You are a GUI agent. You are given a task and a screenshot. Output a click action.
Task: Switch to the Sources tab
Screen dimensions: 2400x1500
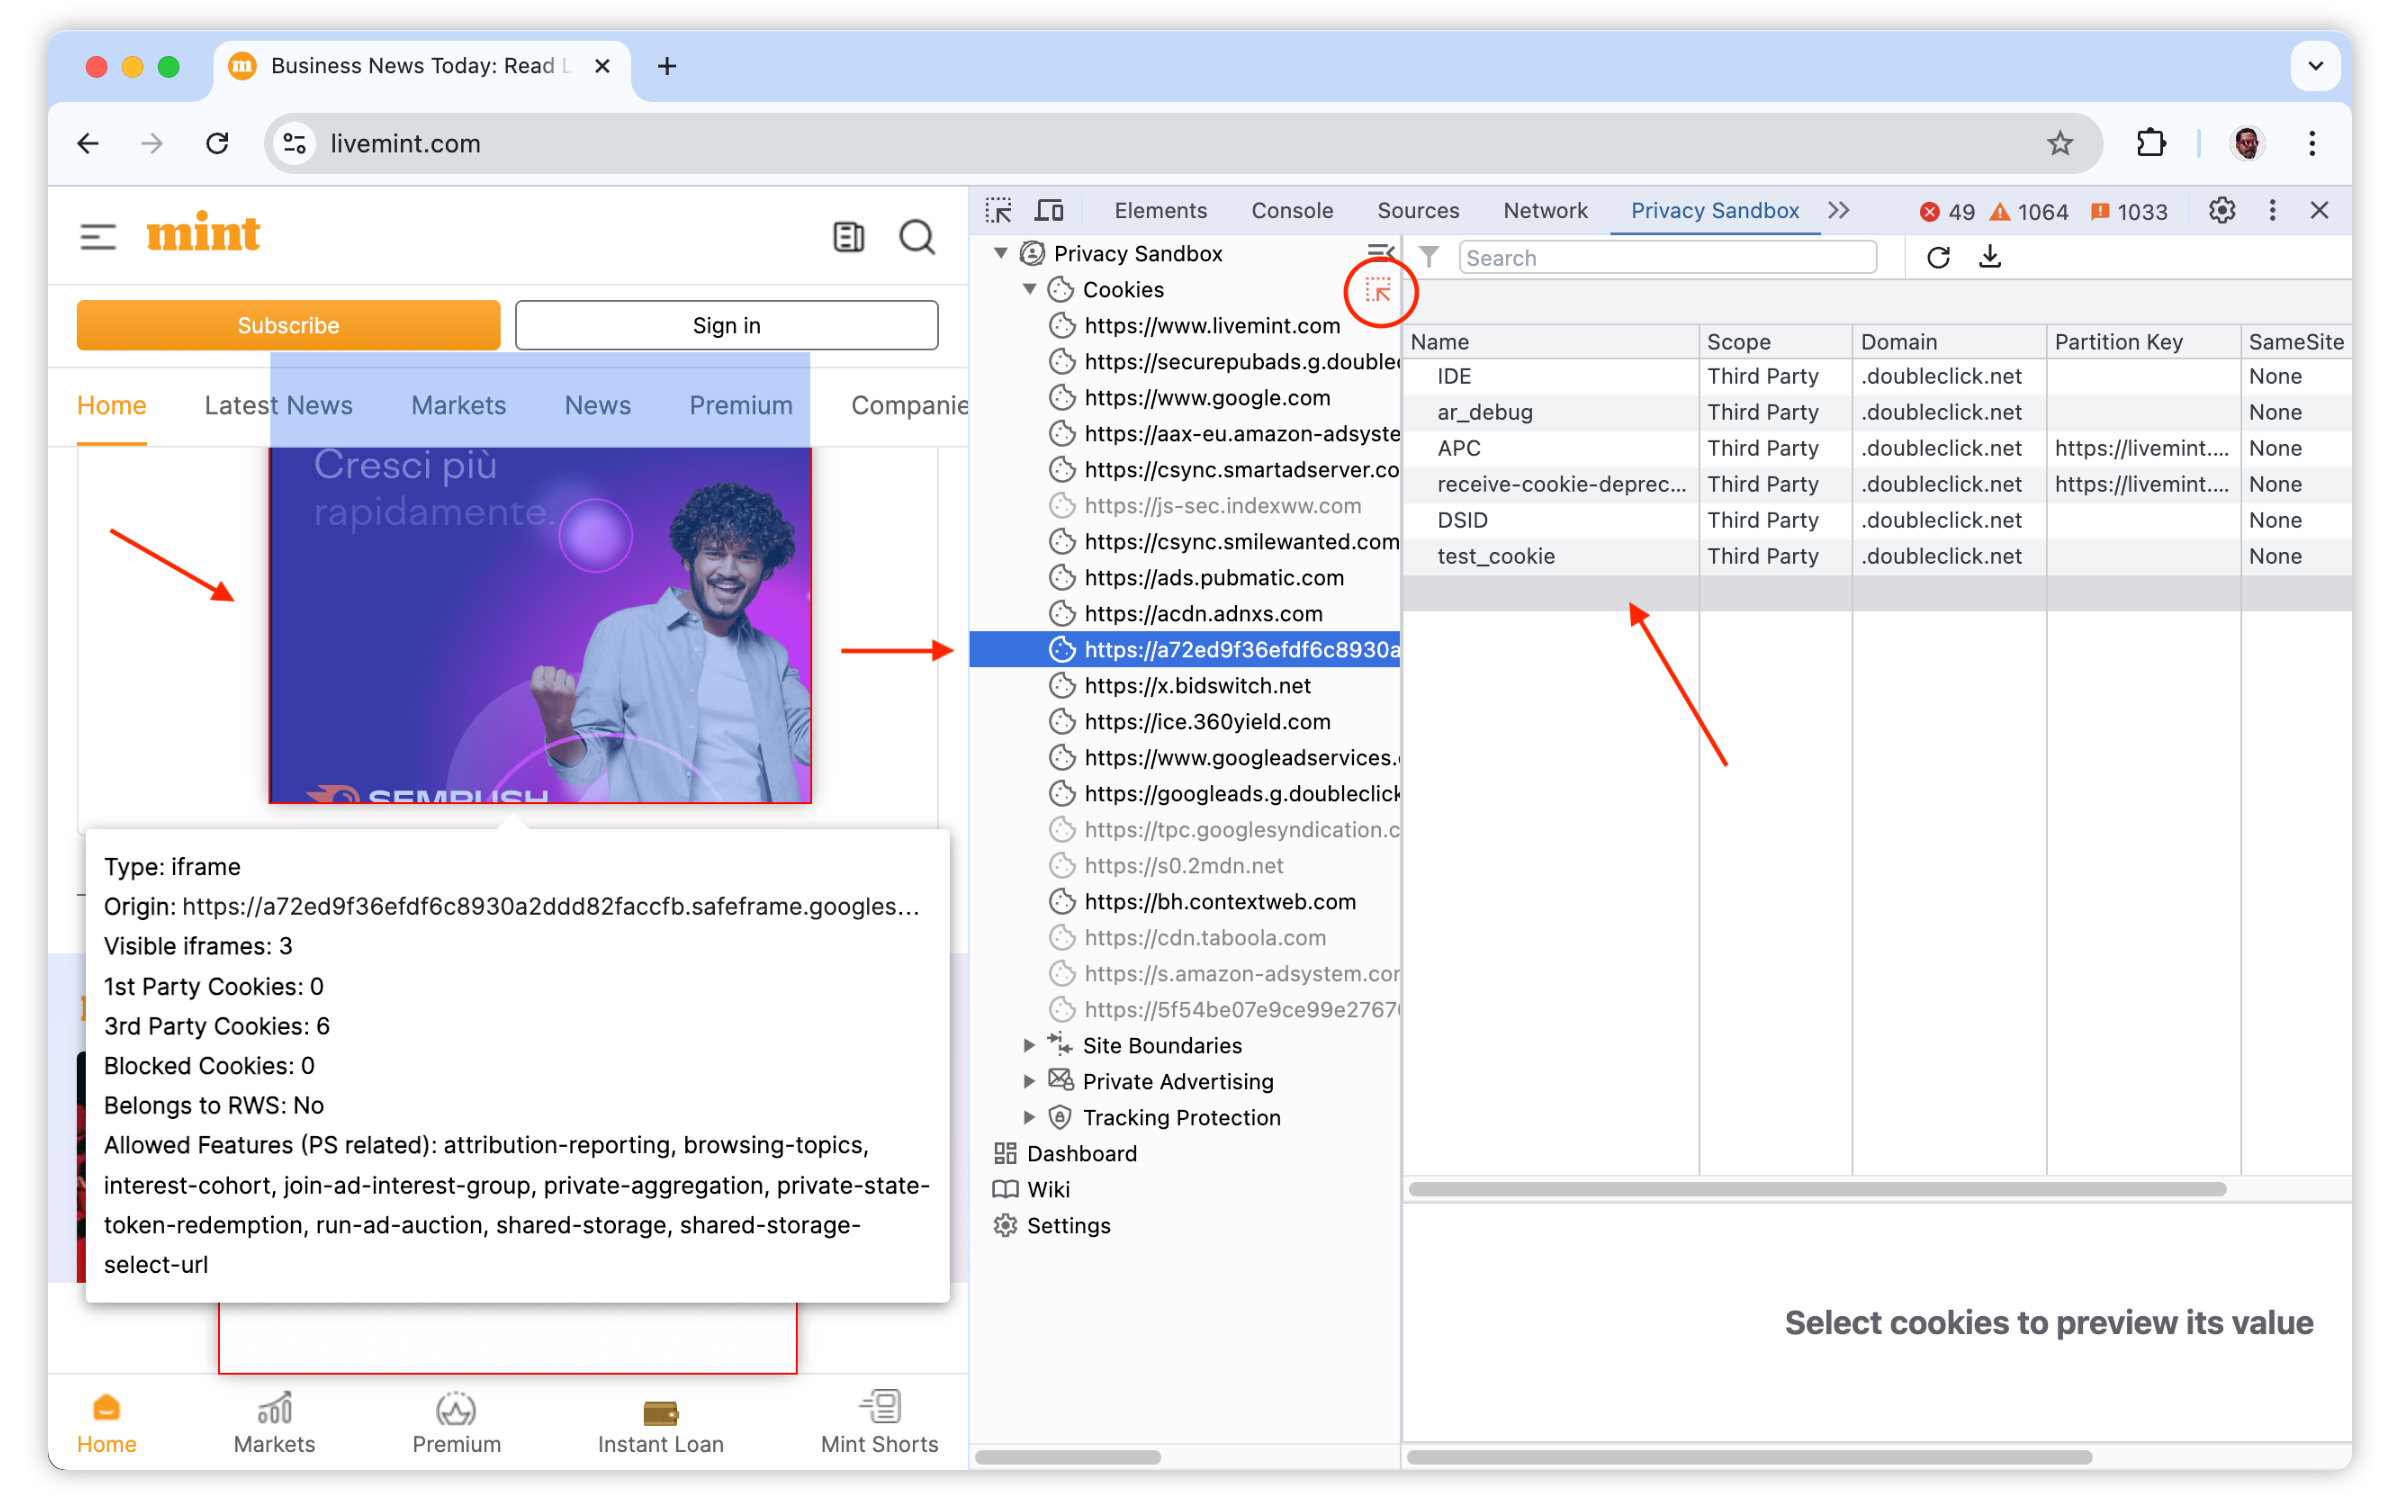(1418, 211)
